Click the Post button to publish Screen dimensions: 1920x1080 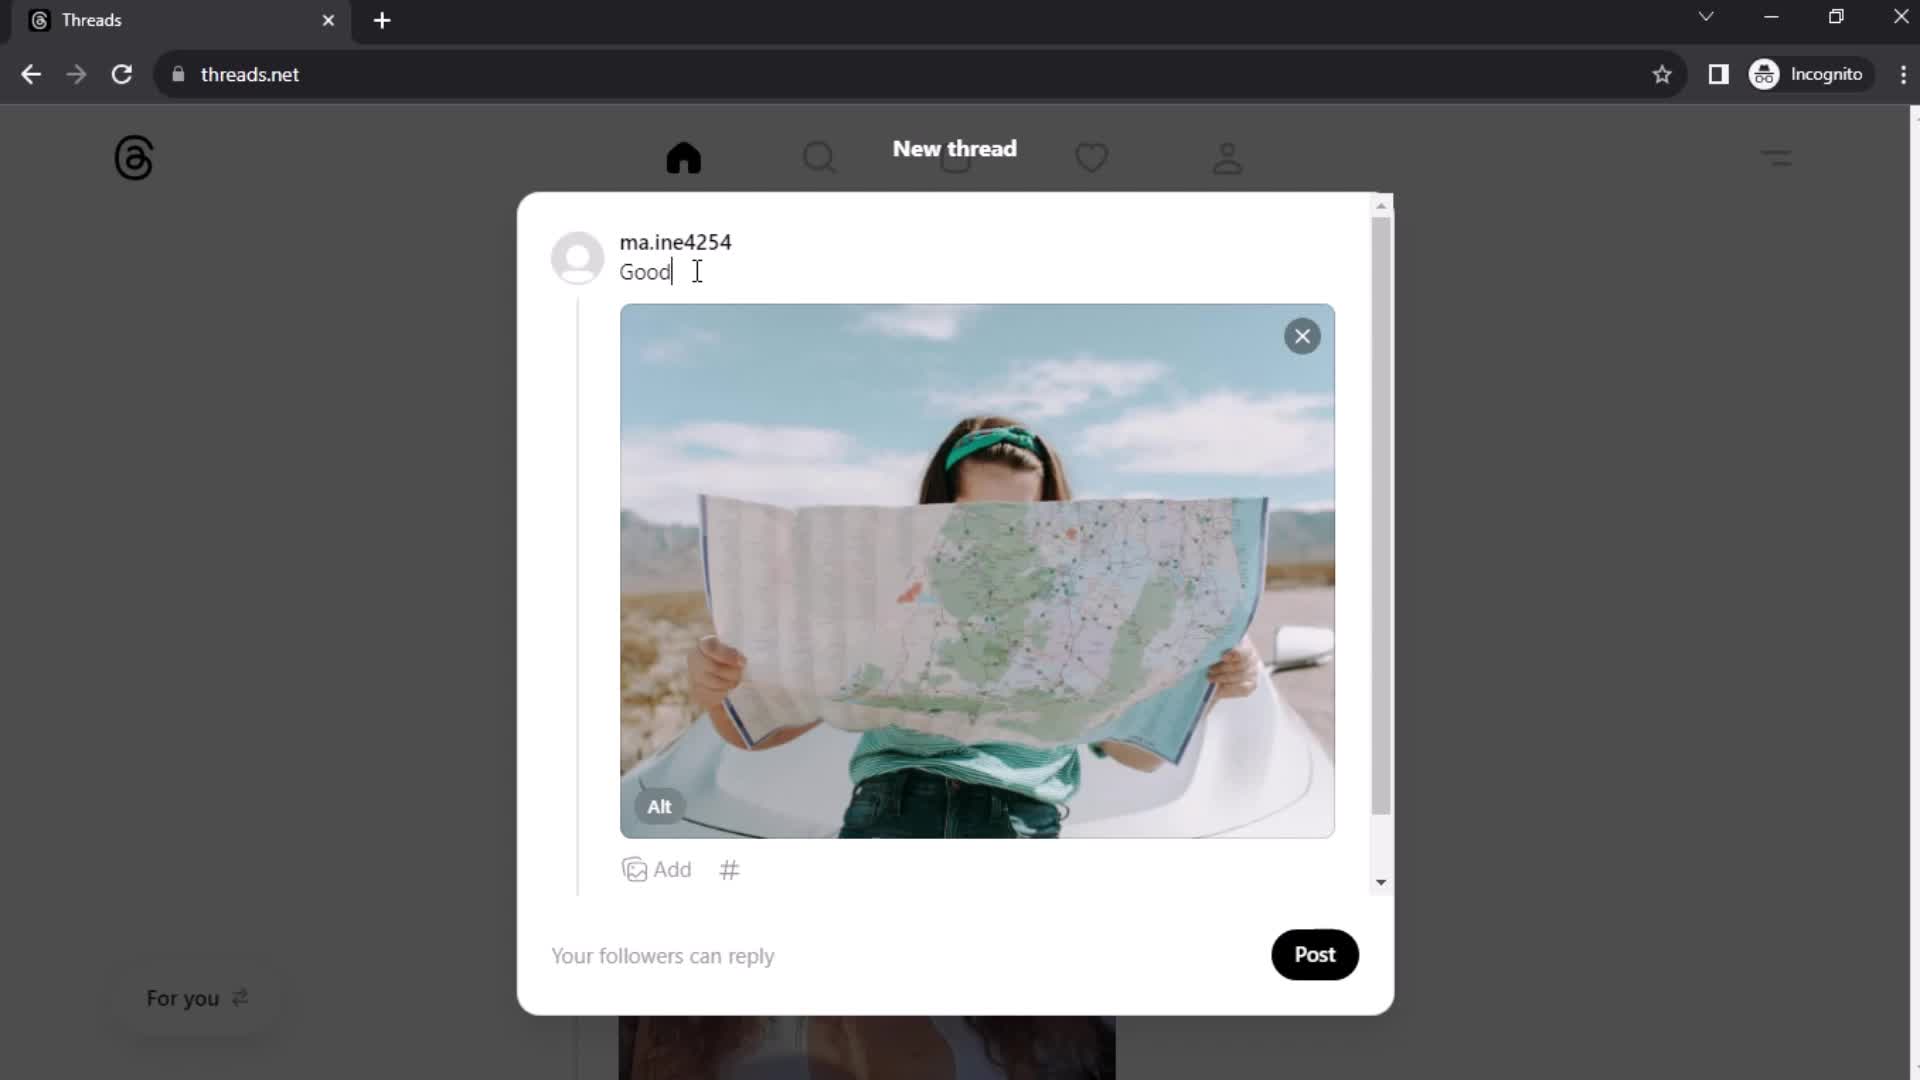1315,955
